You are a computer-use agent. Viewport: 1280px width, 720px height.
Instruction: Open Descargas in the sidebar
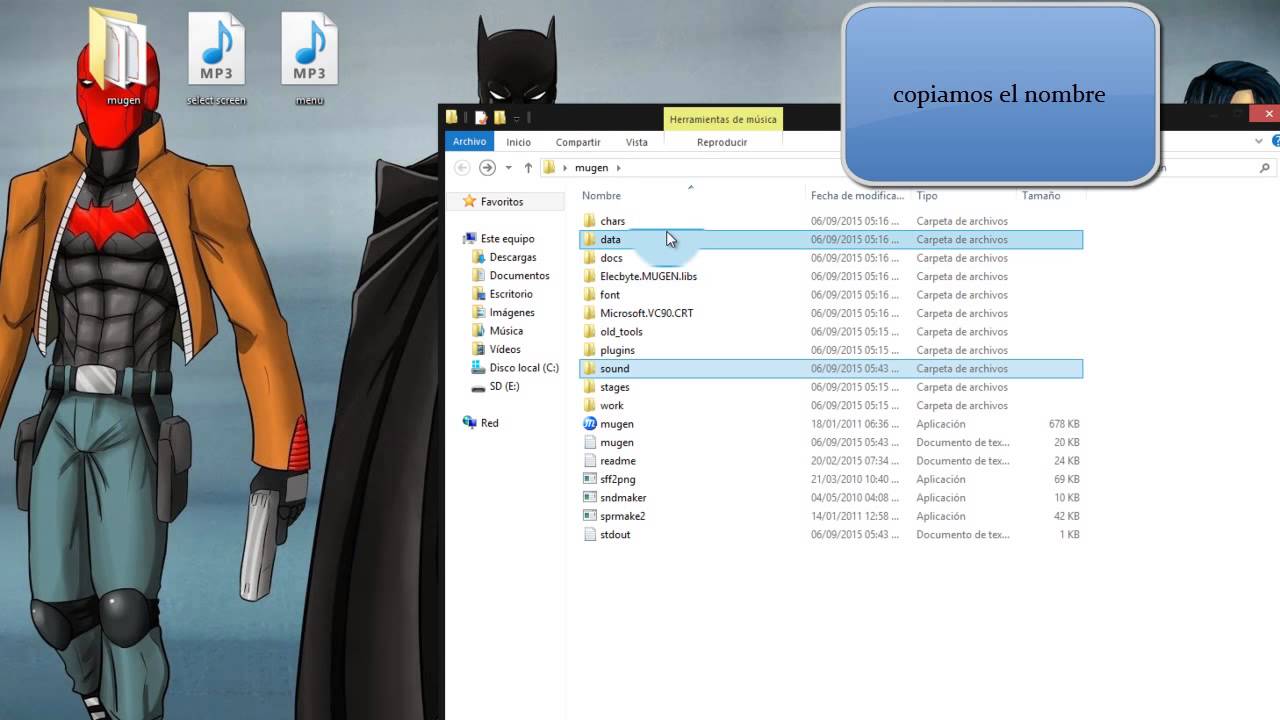click(x=513, y=257)
